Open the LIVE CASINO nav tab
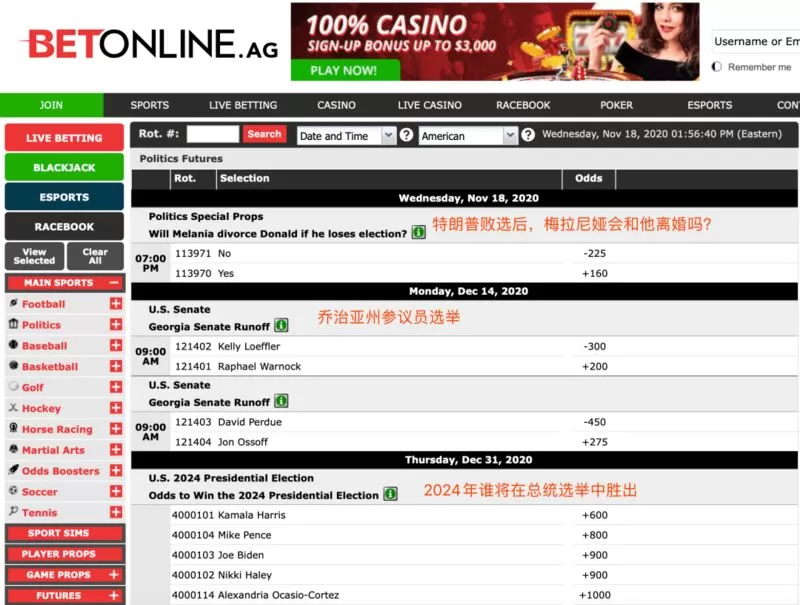 click(x=430, y=105)
